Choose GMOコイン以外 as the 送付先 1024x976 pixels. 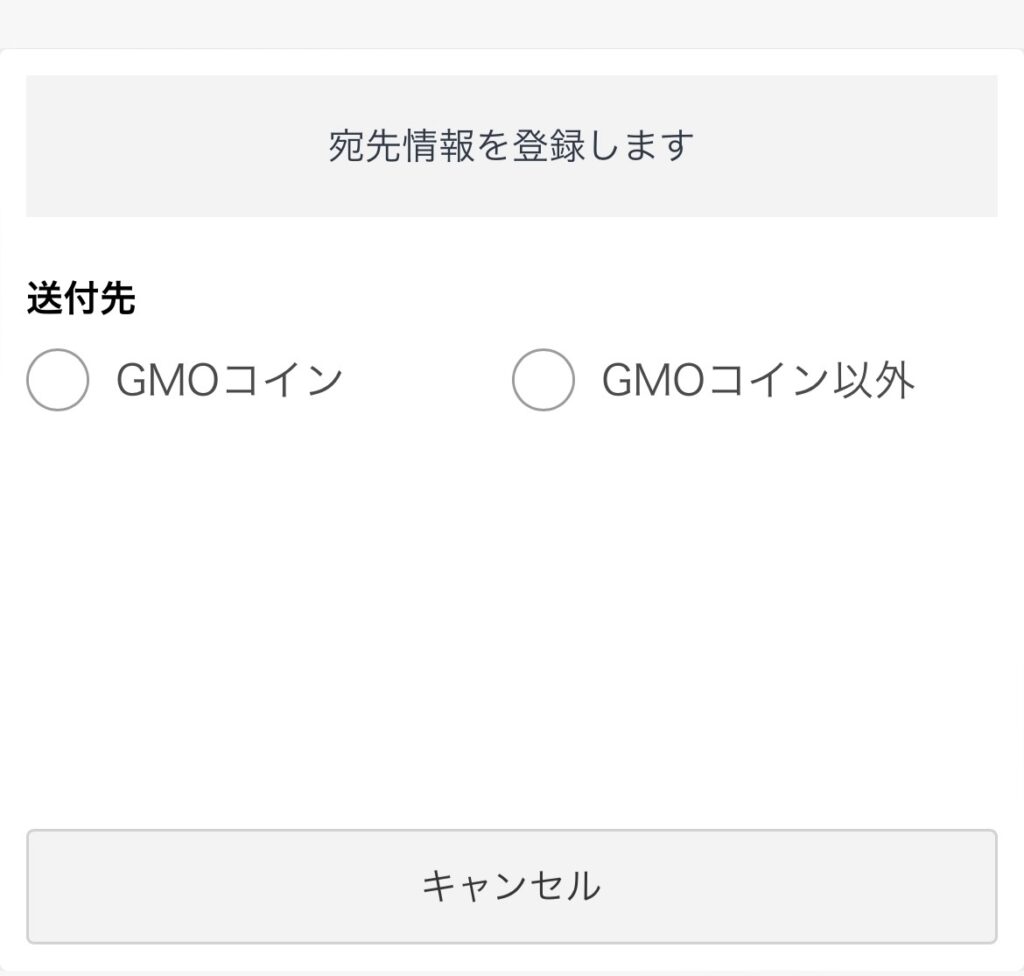(543, 380)
